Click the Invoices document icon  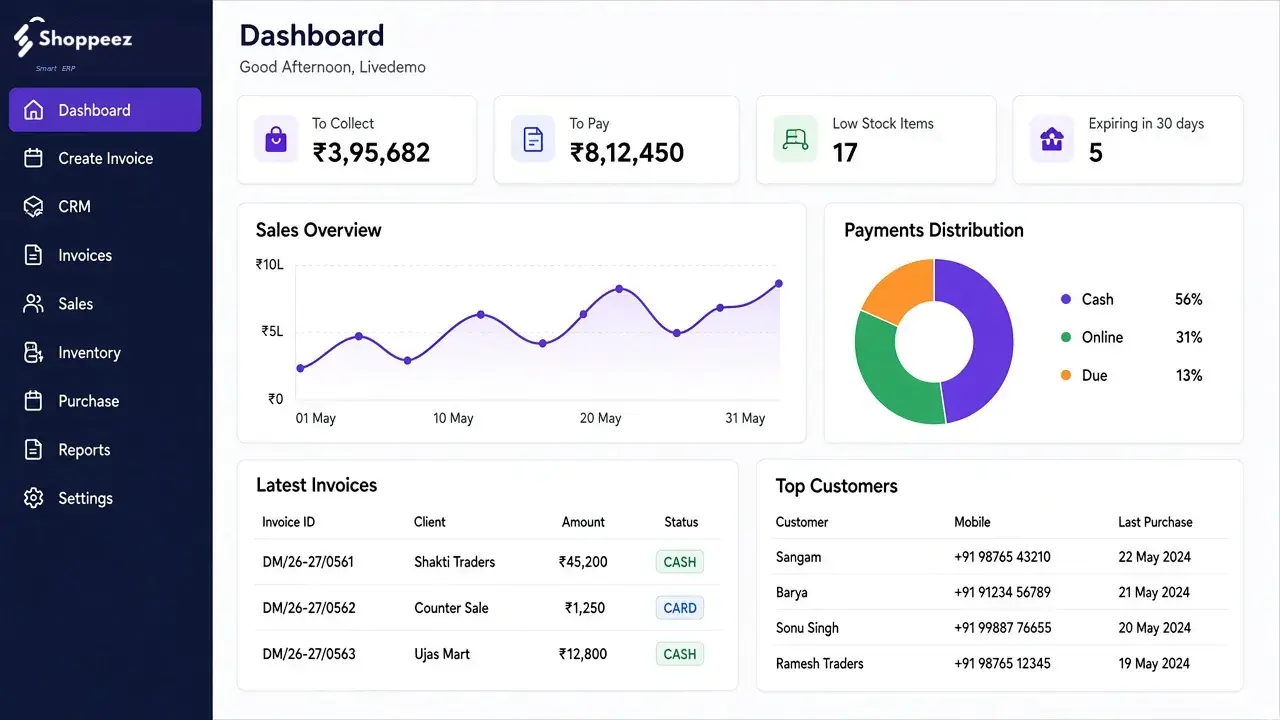(x=34, y=255)
